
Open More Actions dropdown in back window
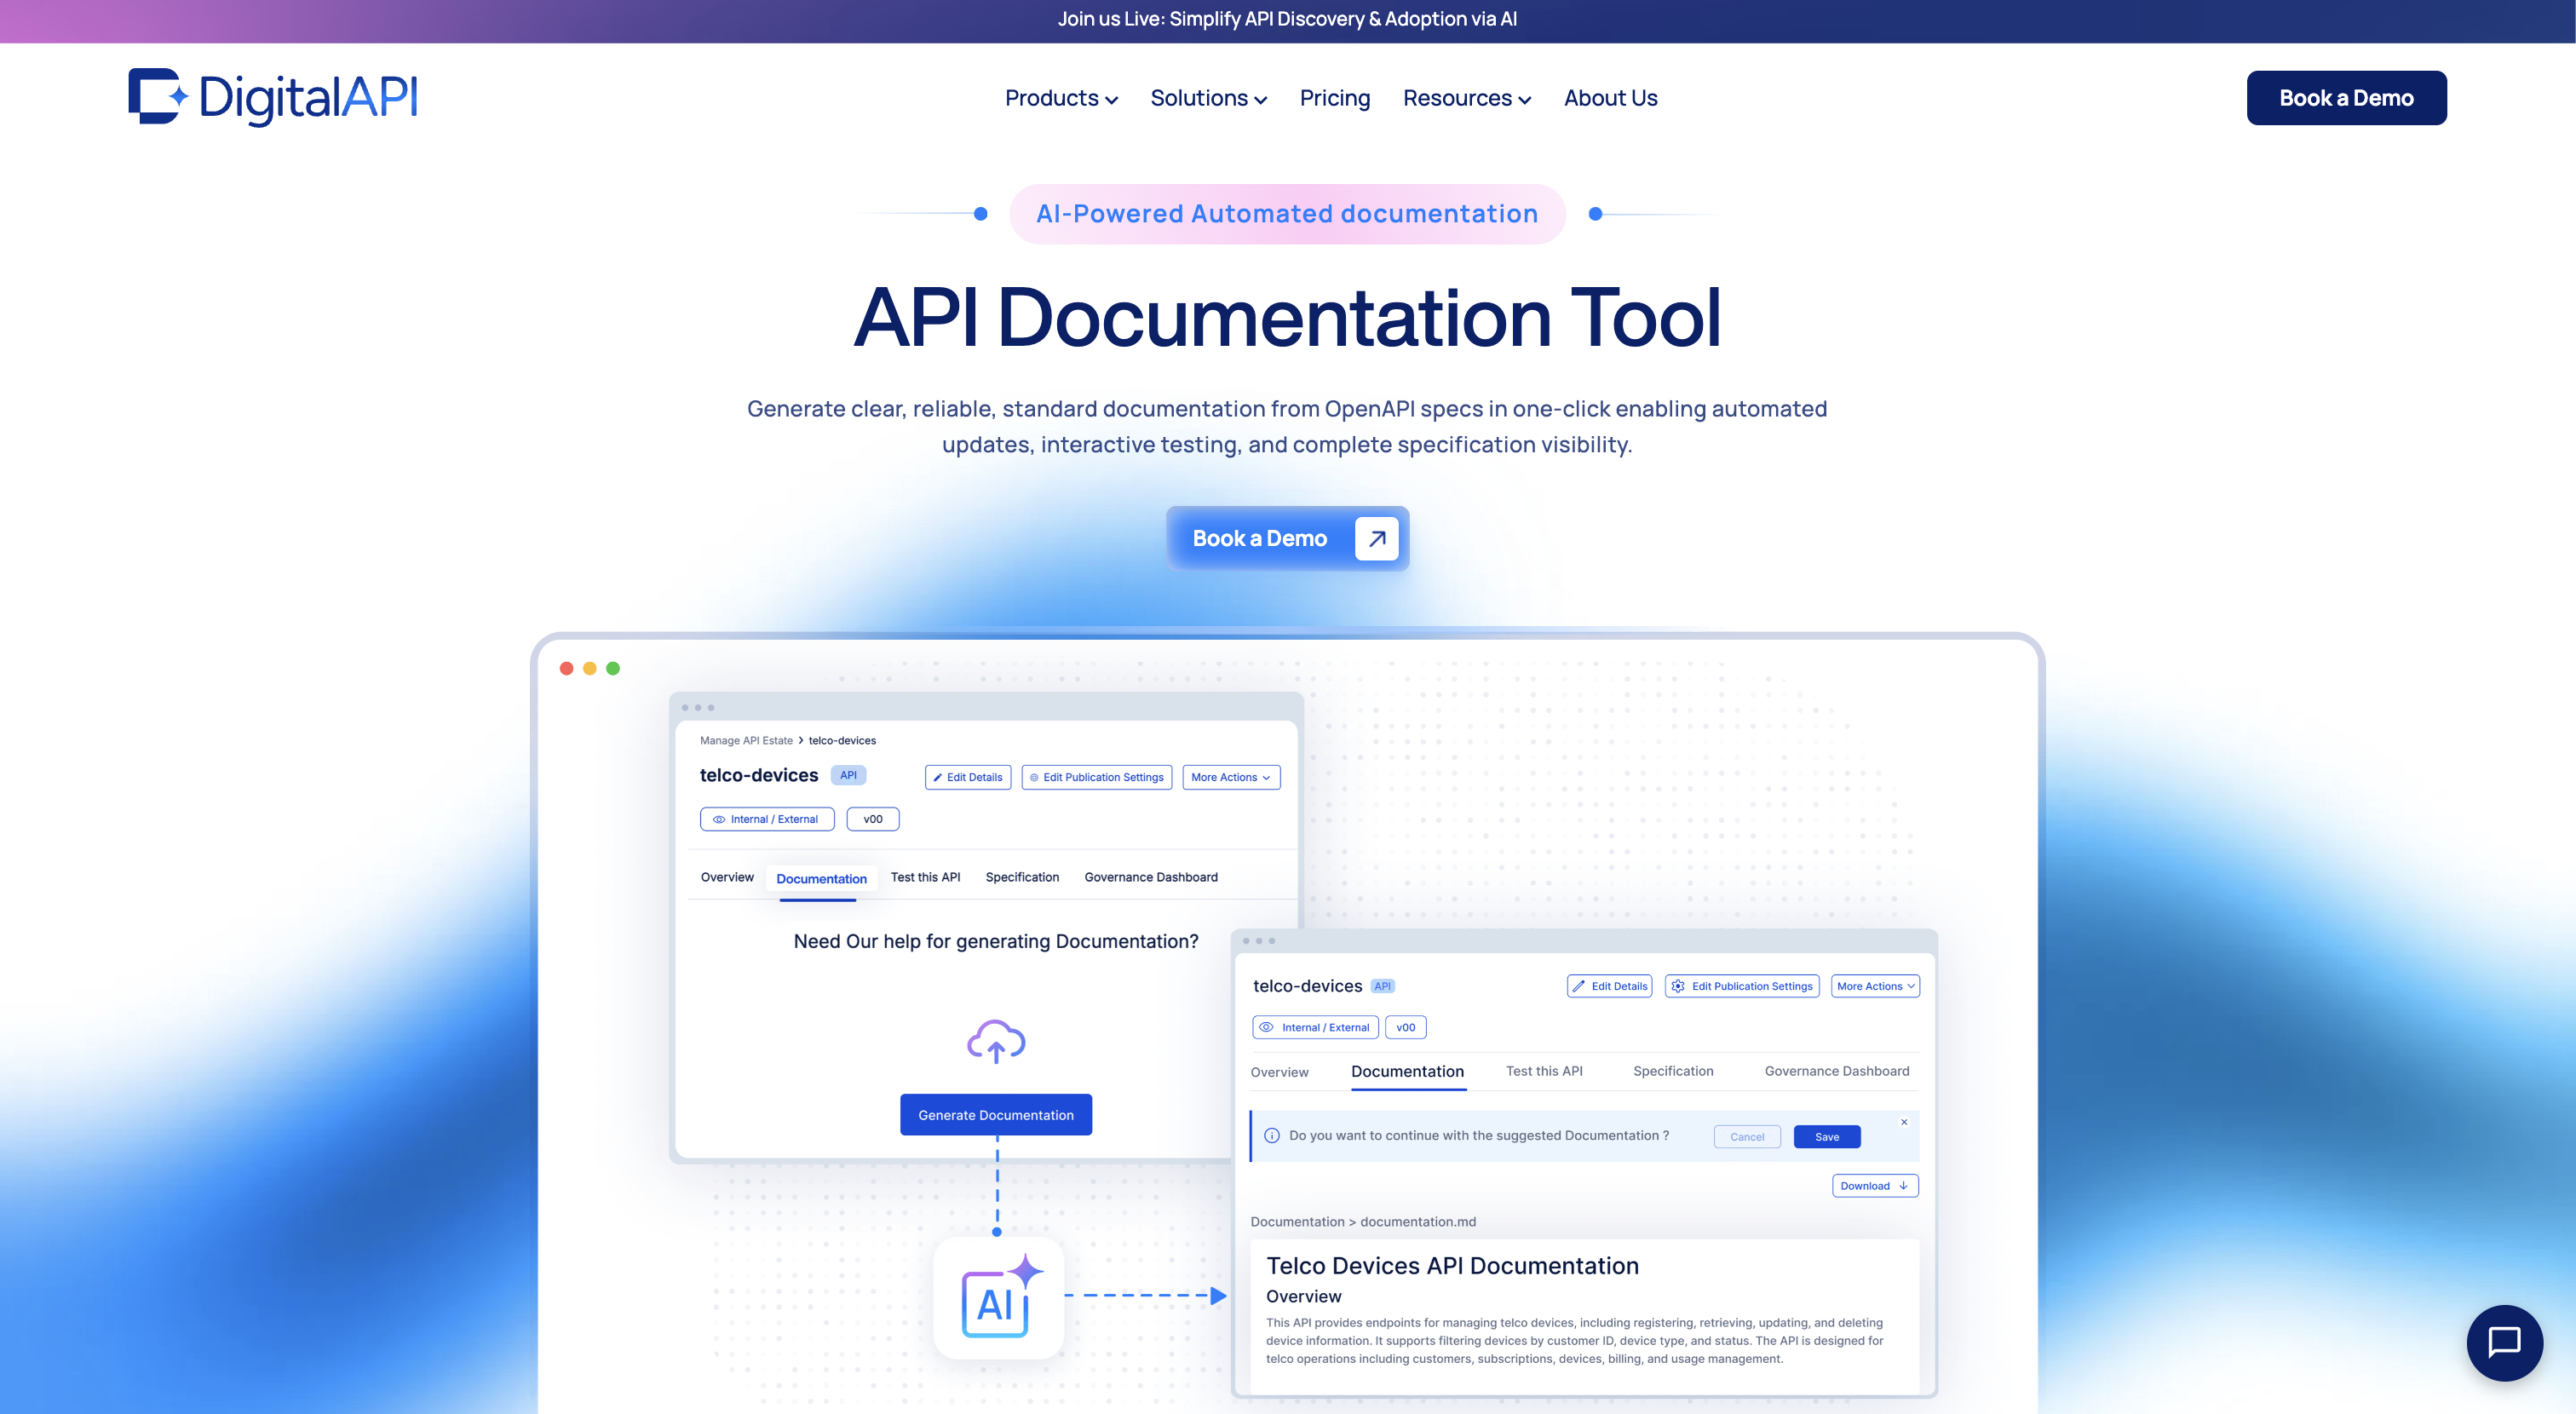pyautogui.click(x=1230, y=777)
